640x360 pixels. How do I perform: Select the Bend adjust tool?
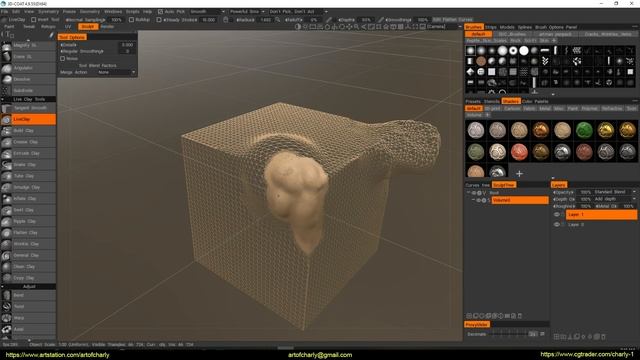coord(28,295)
